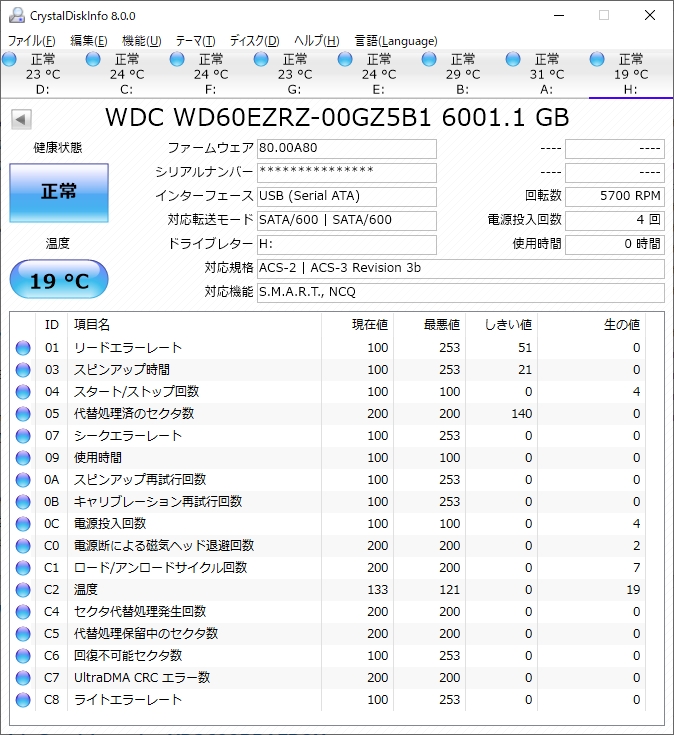Click status orb for 回復不可能セクタ数 row
The width and height of the screenshot is (674, 735).
[x=23, y=656]
